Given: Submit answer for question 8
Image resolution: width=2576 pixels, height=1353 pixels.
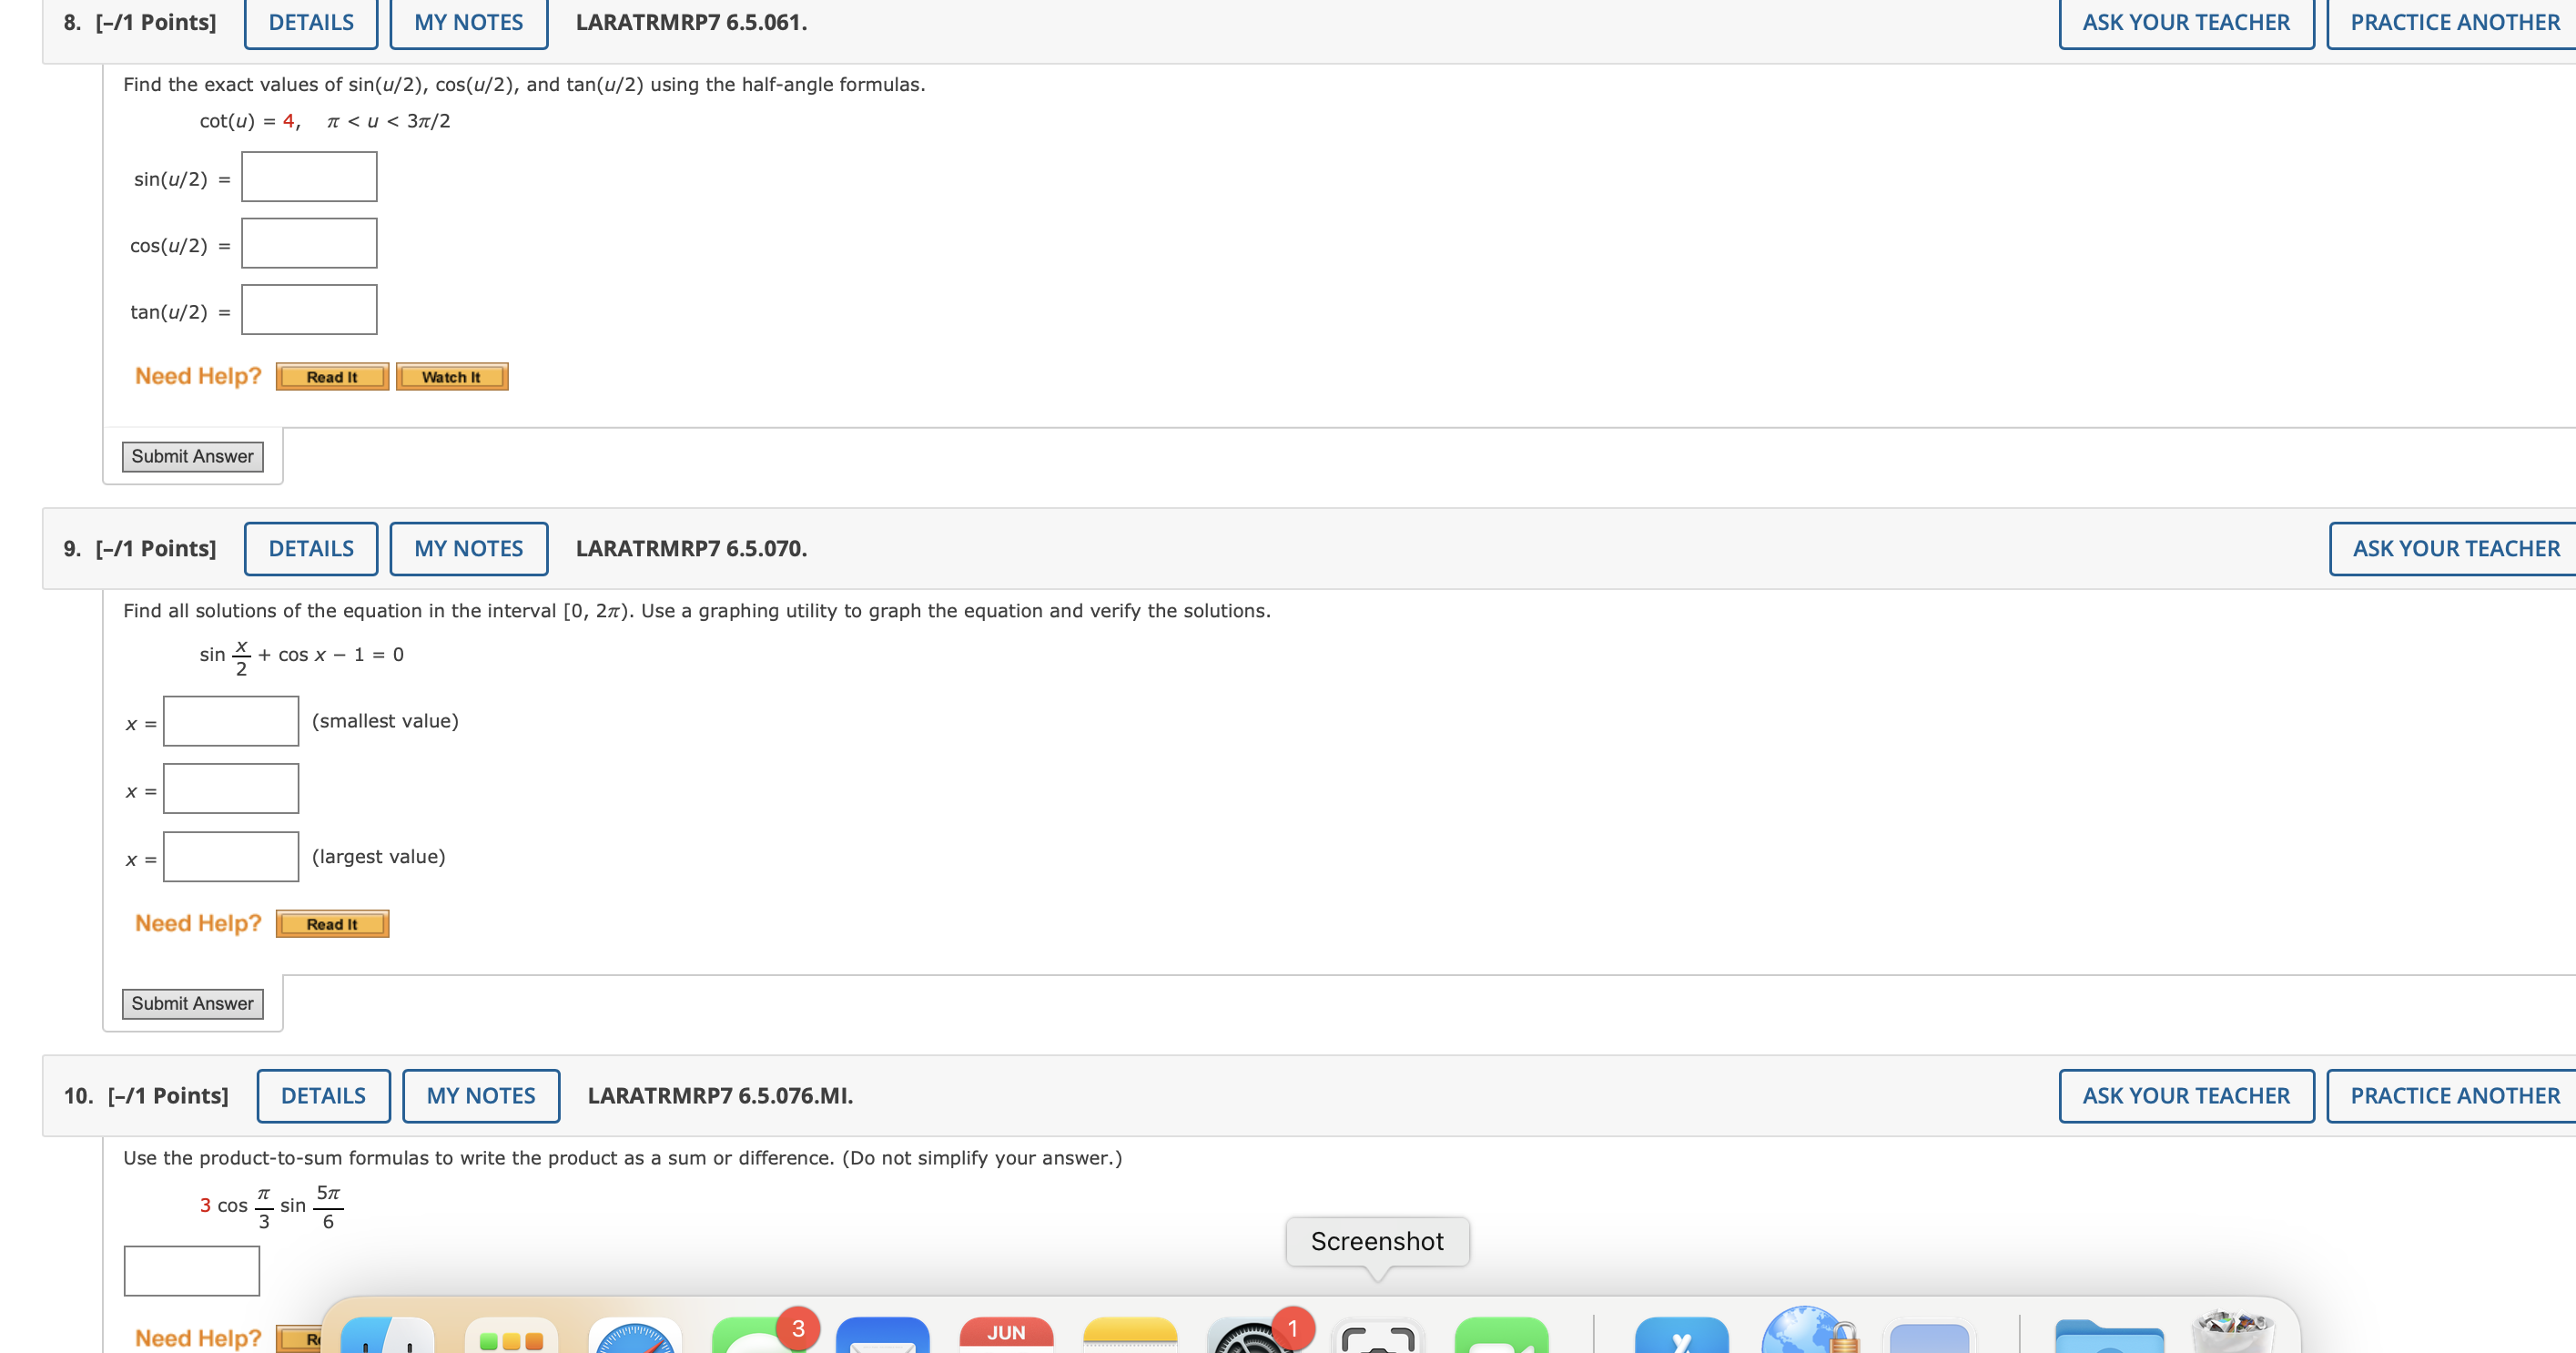Looking at the screenshot, I should pyautogui.click(x=192, y=456).
